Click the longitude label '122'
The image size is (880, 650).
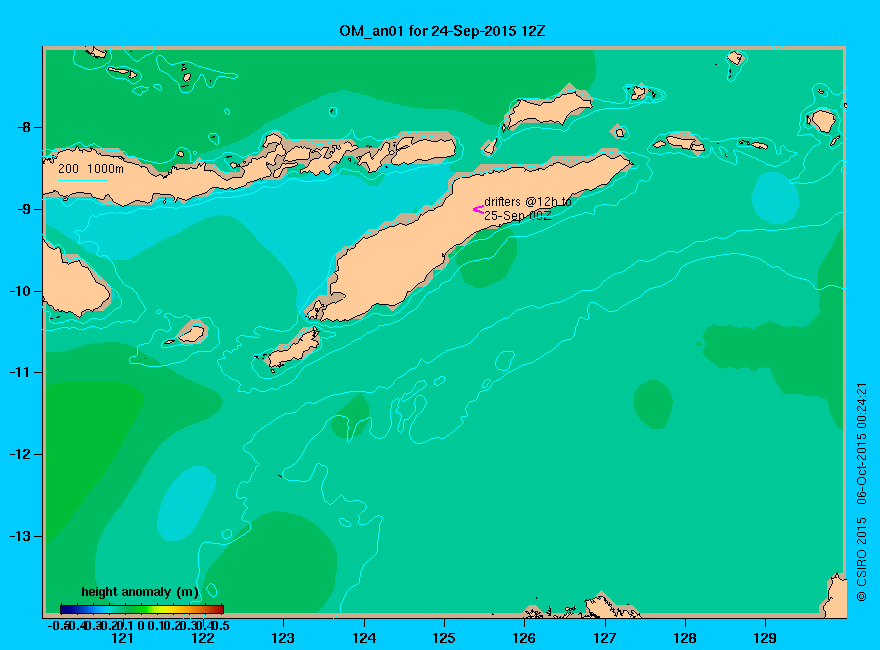[203, 638]
